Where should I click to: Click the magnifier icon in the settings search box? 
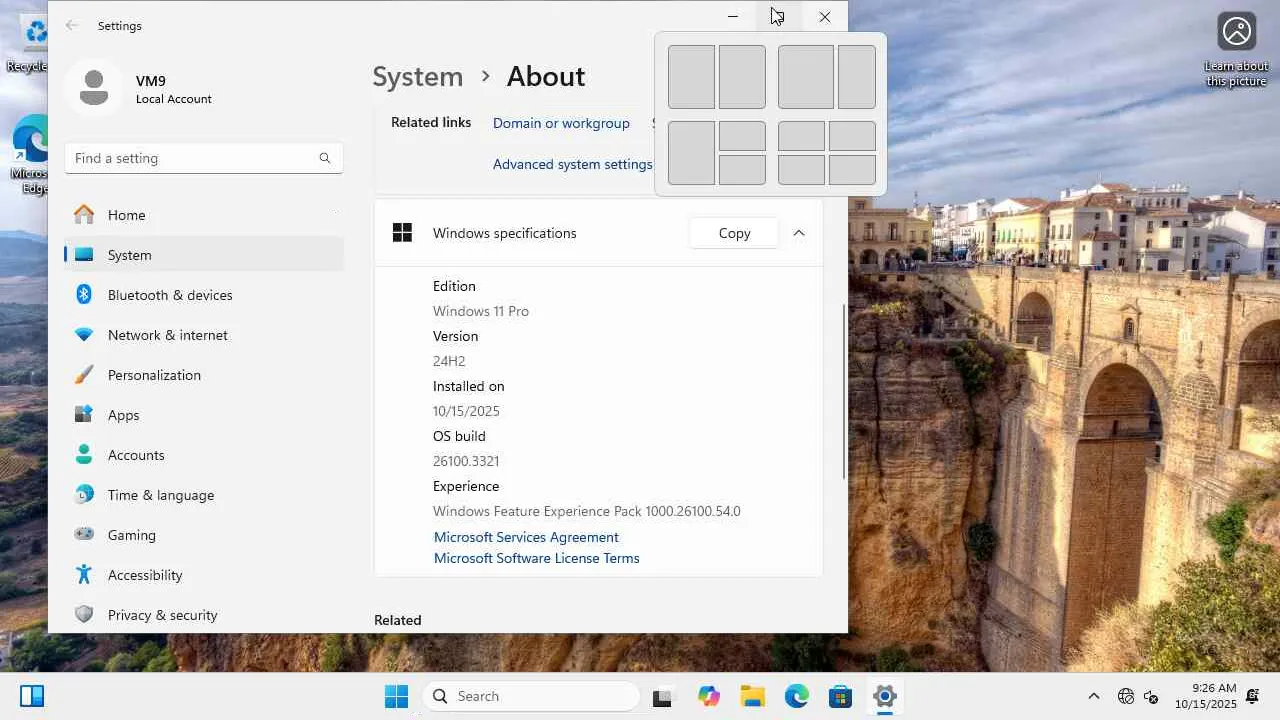pyautogui.click(x=325, y=158)
